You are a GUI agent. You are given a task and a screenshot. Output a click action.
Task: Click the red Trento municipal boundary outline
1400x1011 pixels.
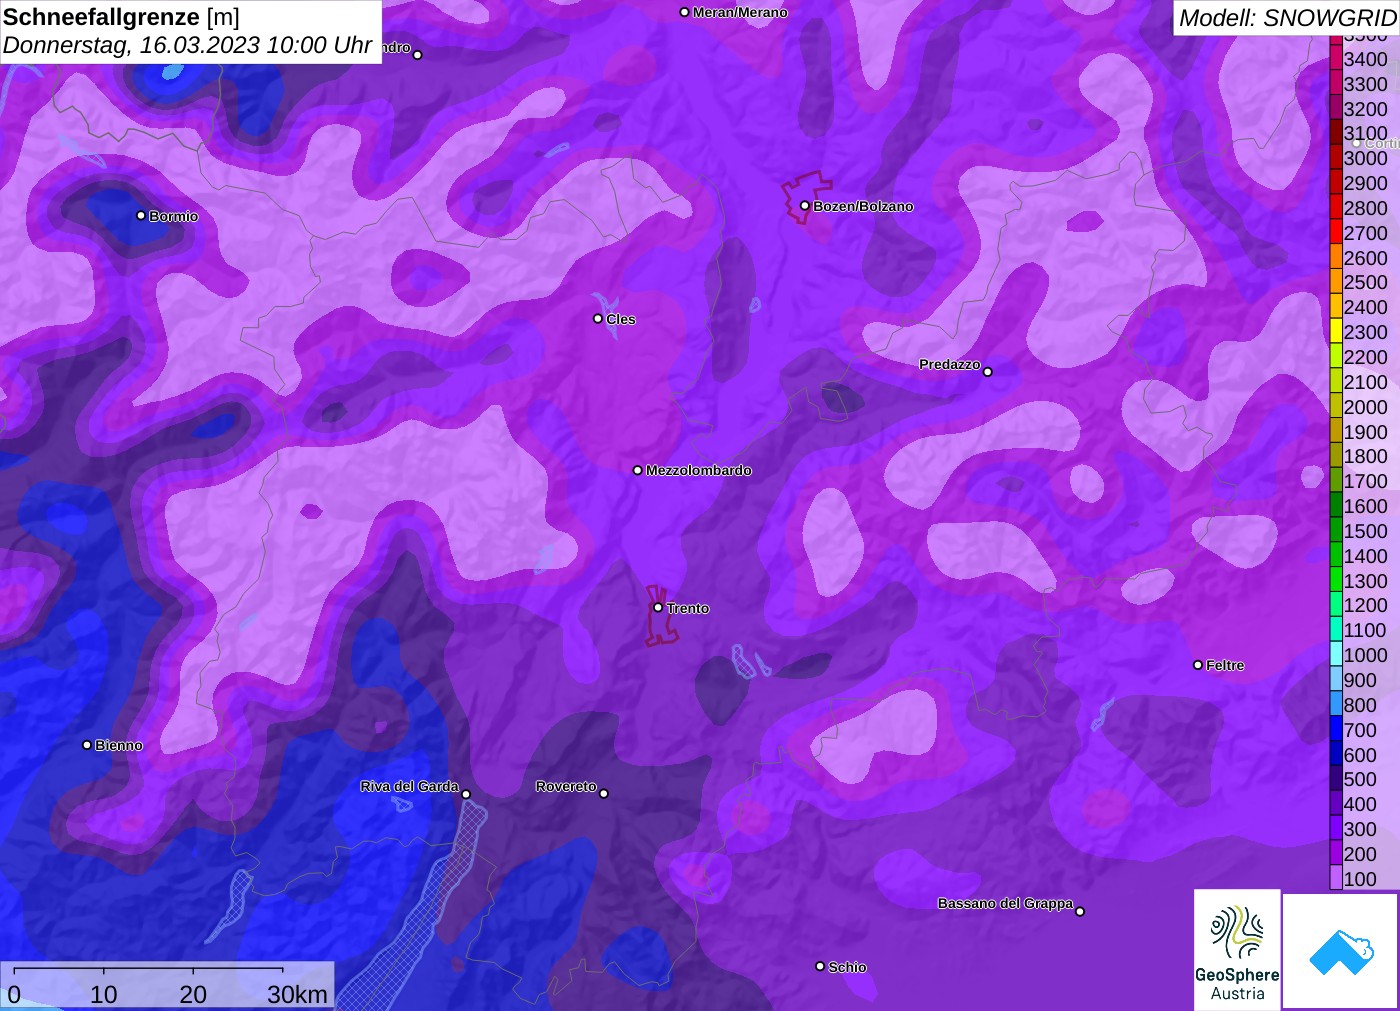[660, 616]
